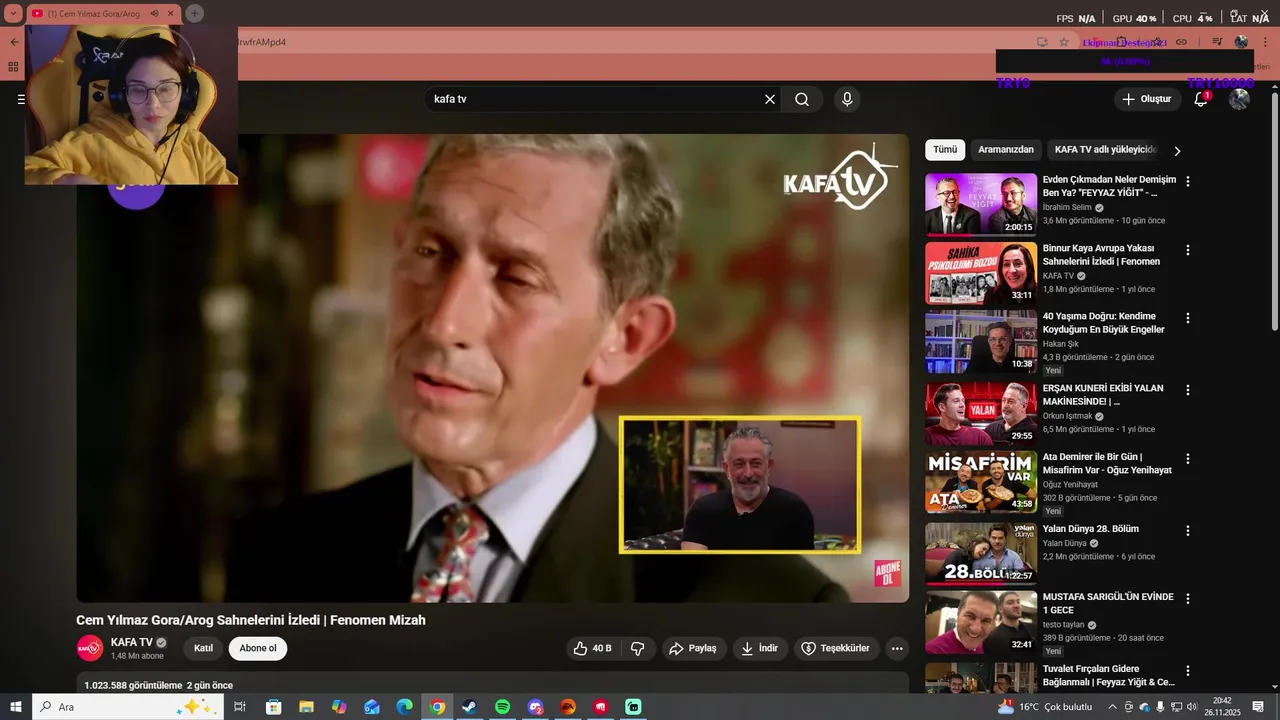The width and height of the screenshot is (1280, 720).
Task: Open Windows notification center icon
Action: click(x=1258, y=707)
